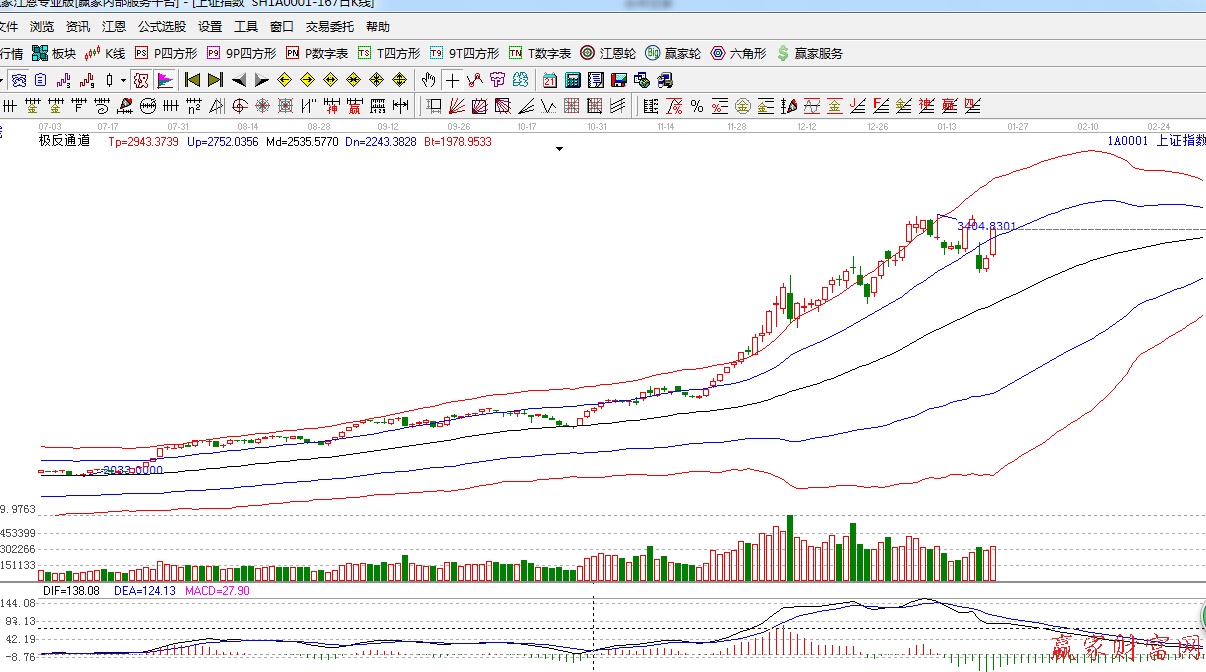Toggle the crosshair cursor button
1206x672 pixels.
pos(452,80)
